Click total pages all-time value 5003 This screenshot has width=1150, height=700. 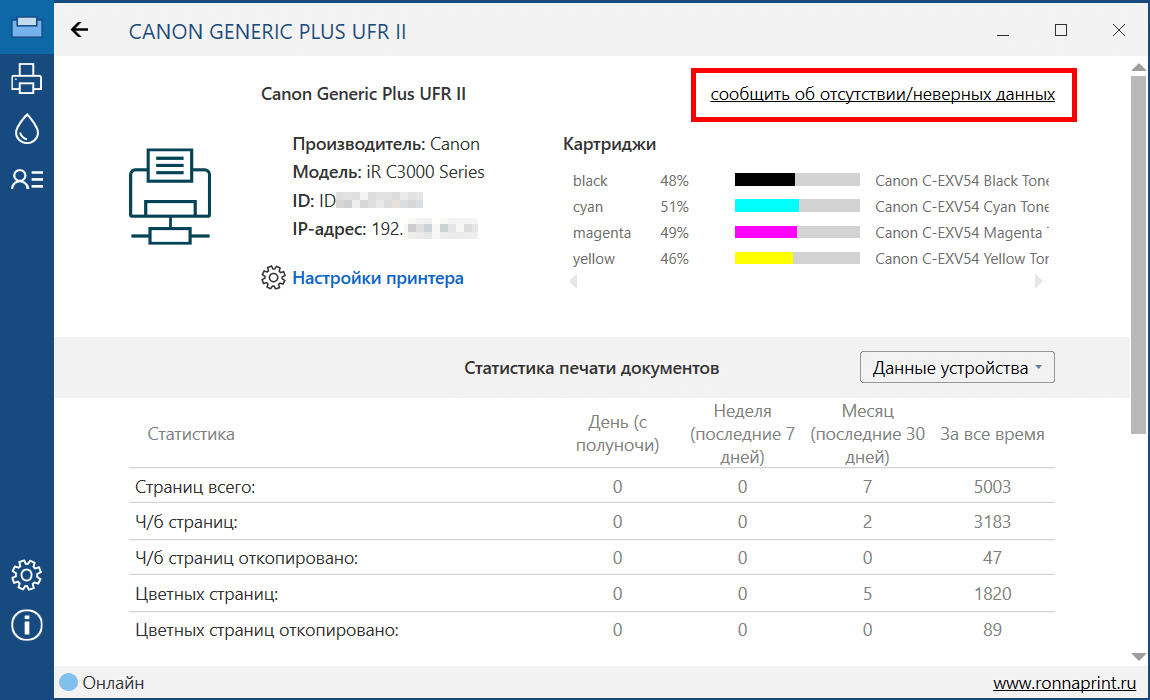(x=992, y=487)
